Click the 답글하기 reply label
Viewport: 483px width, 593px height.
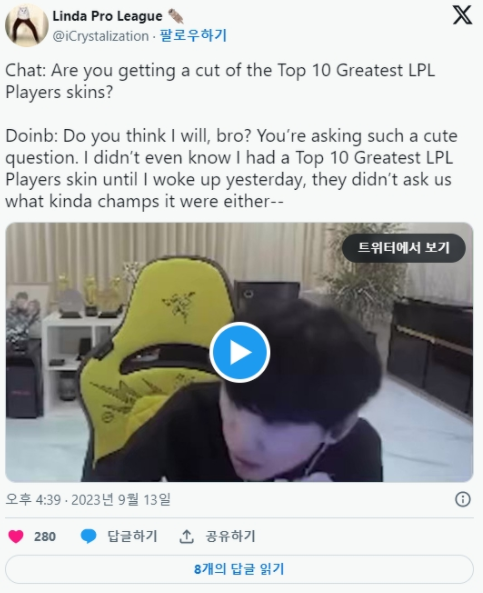click(132, 536)
